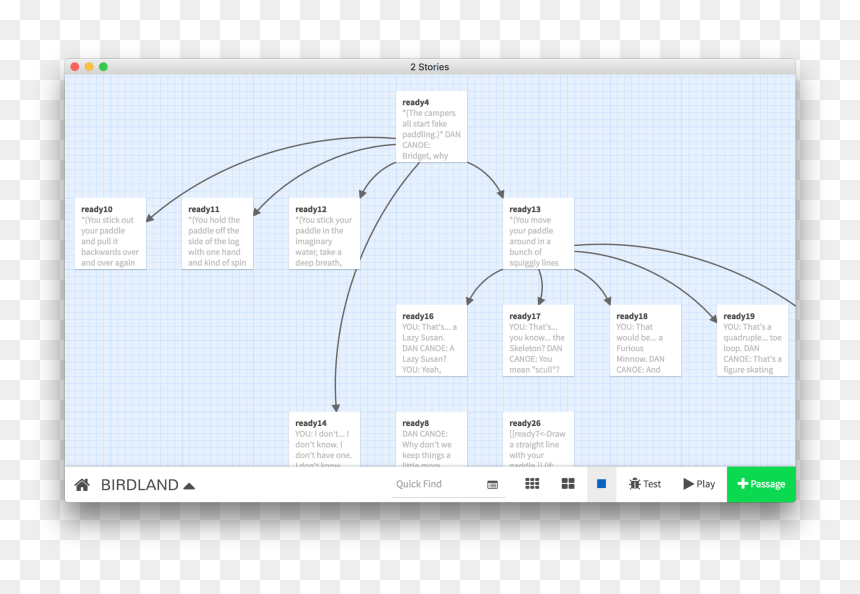Play the story
Viewport: 860px width, 594px height.
699,484
